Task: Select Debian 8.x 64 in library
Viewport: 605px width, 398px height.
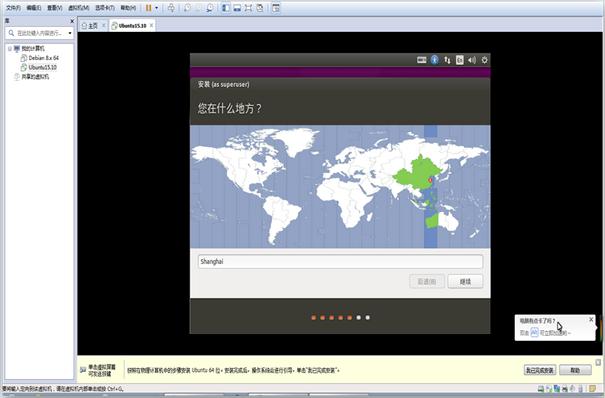Action: coord(43,58)
